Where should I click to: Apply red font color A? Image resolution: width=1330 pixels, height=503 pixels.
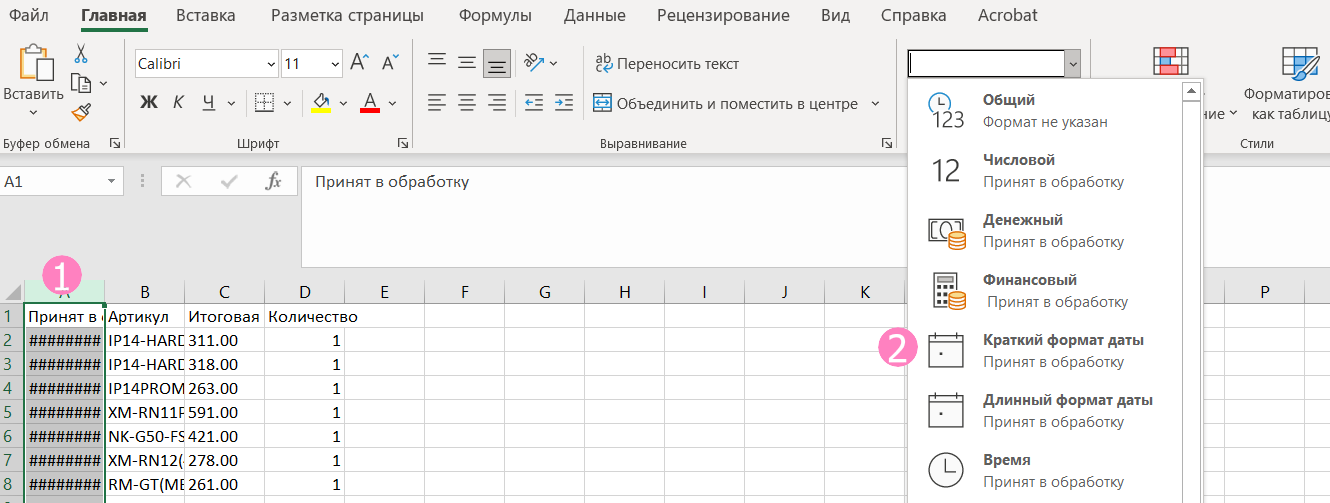(x=369, y=102)
